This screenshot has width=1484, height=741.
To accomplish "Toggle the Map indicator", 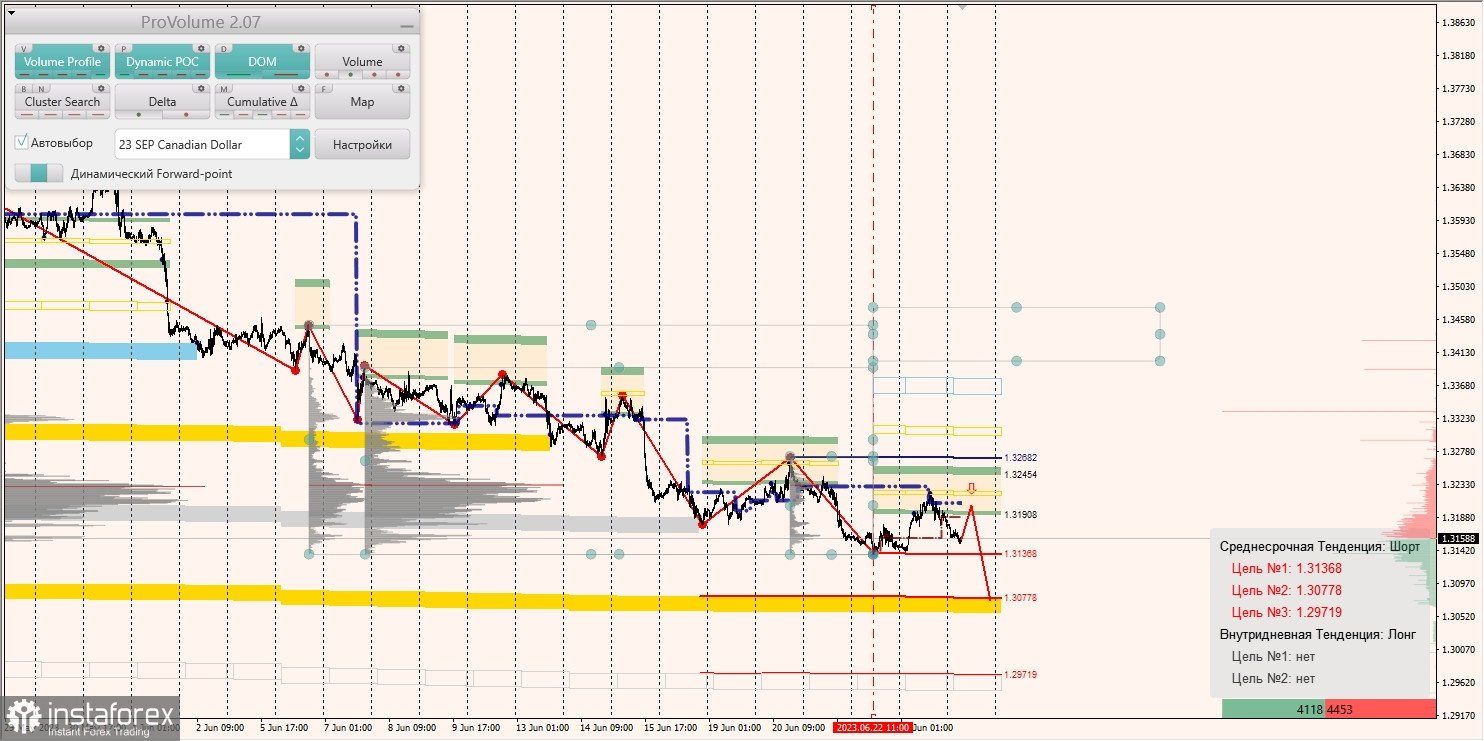I will [x=362, y=102].
